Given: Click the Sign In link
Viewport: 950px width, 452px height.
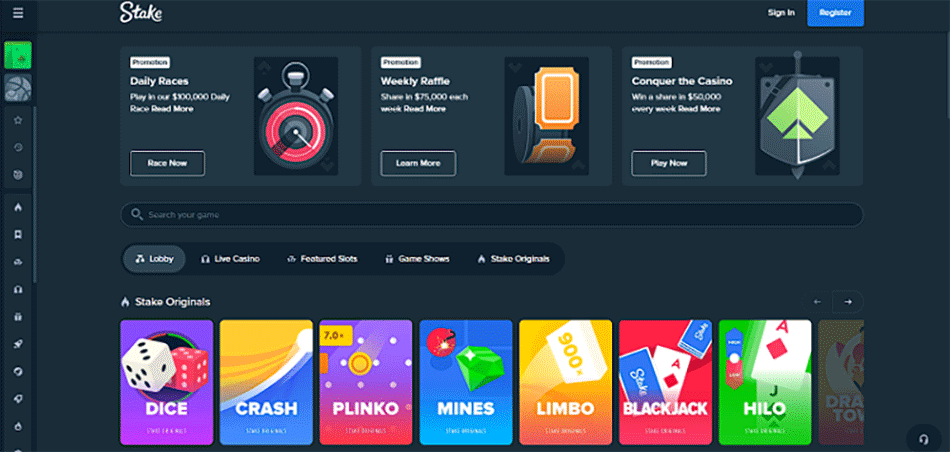Looking at the screenshot, I should [x=781, y=13].
